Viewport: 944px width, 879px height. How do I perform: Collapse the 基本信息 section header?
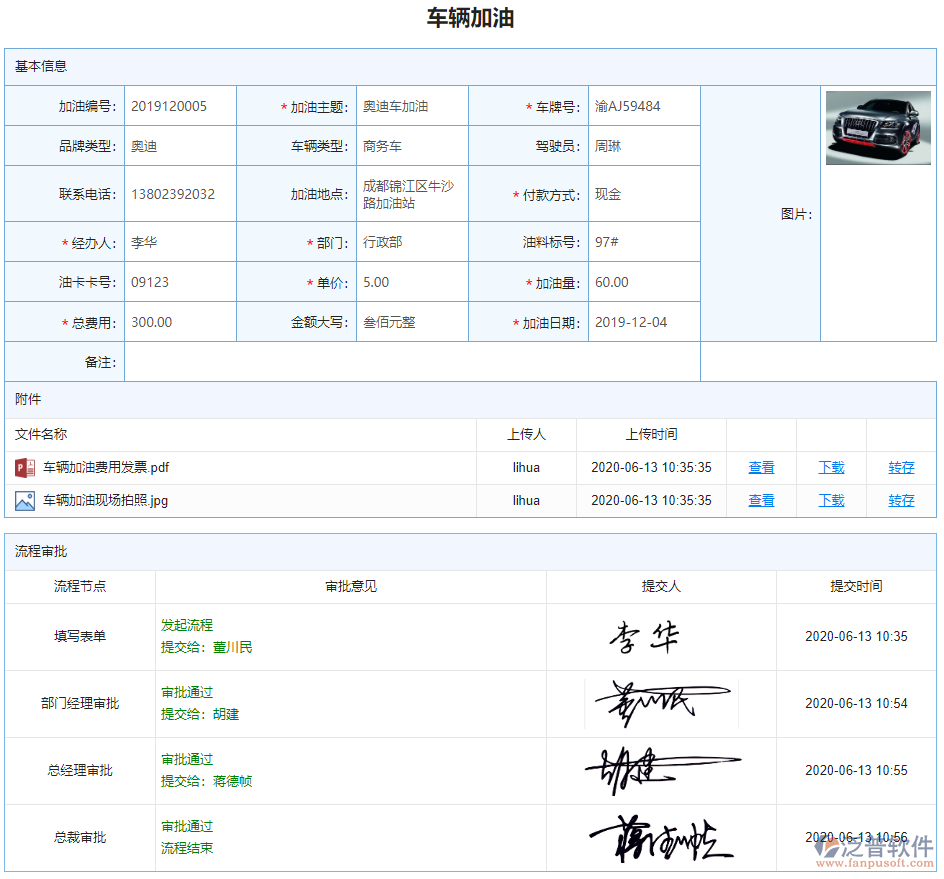(x=37, y=66)
